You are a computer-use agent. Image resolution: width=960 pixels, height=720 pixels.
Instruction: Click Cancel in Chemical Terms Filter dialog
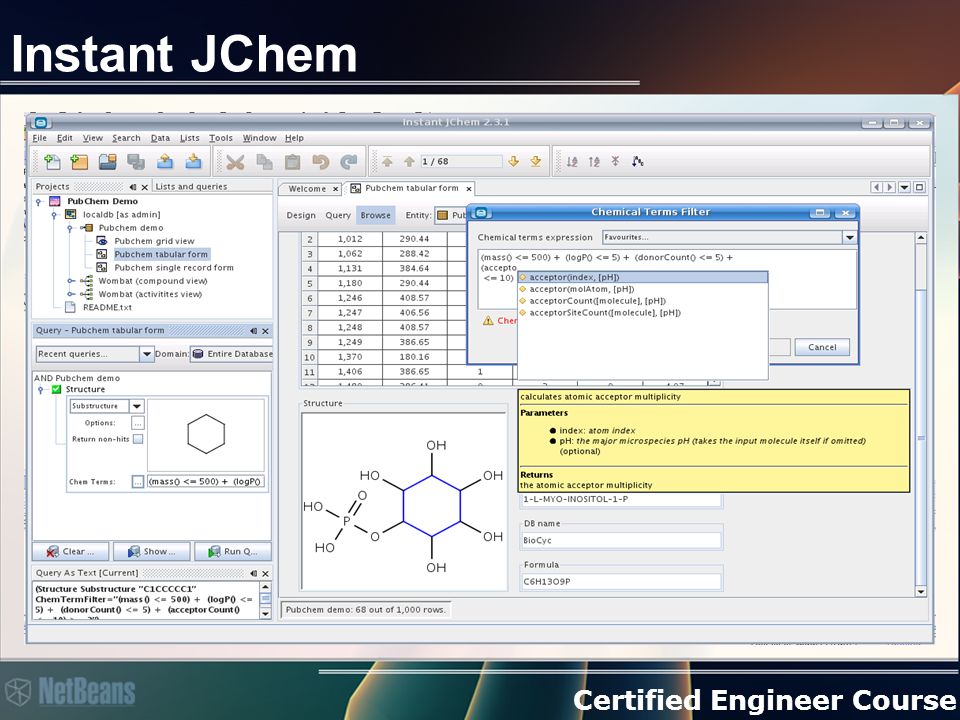click(822, 347)
